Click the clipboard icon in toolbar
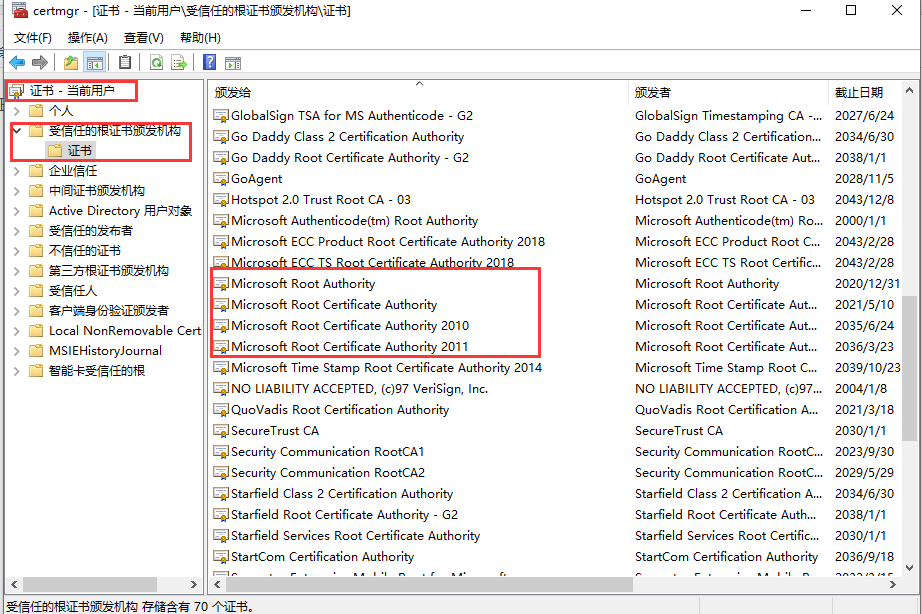This screenshot has width=922, height=614. pos(125,62)
